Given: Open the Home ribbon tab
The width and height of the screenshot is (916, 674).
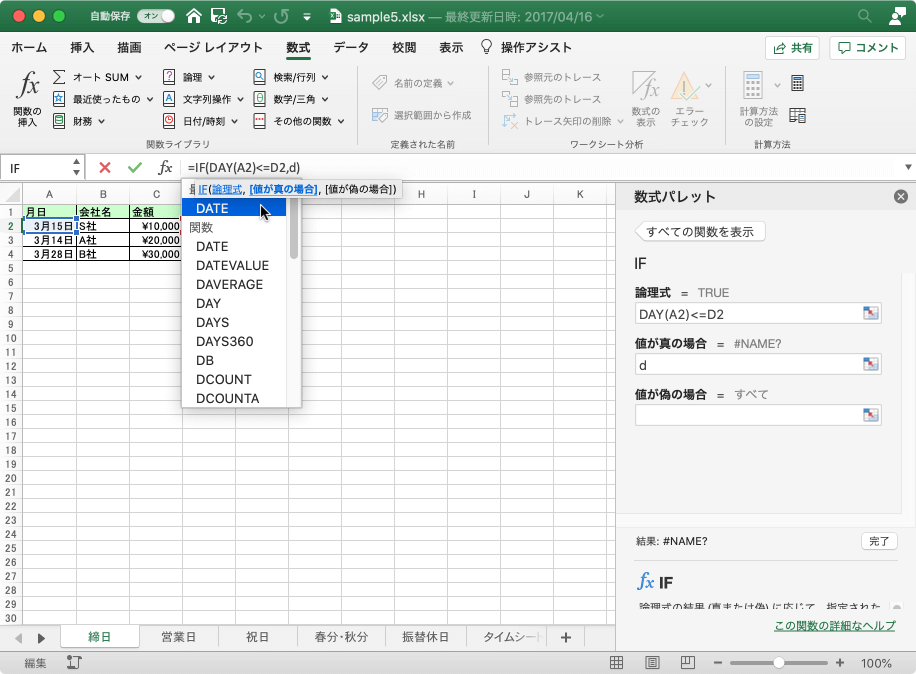Looking at the screenshot, I should tap(29, 47).
